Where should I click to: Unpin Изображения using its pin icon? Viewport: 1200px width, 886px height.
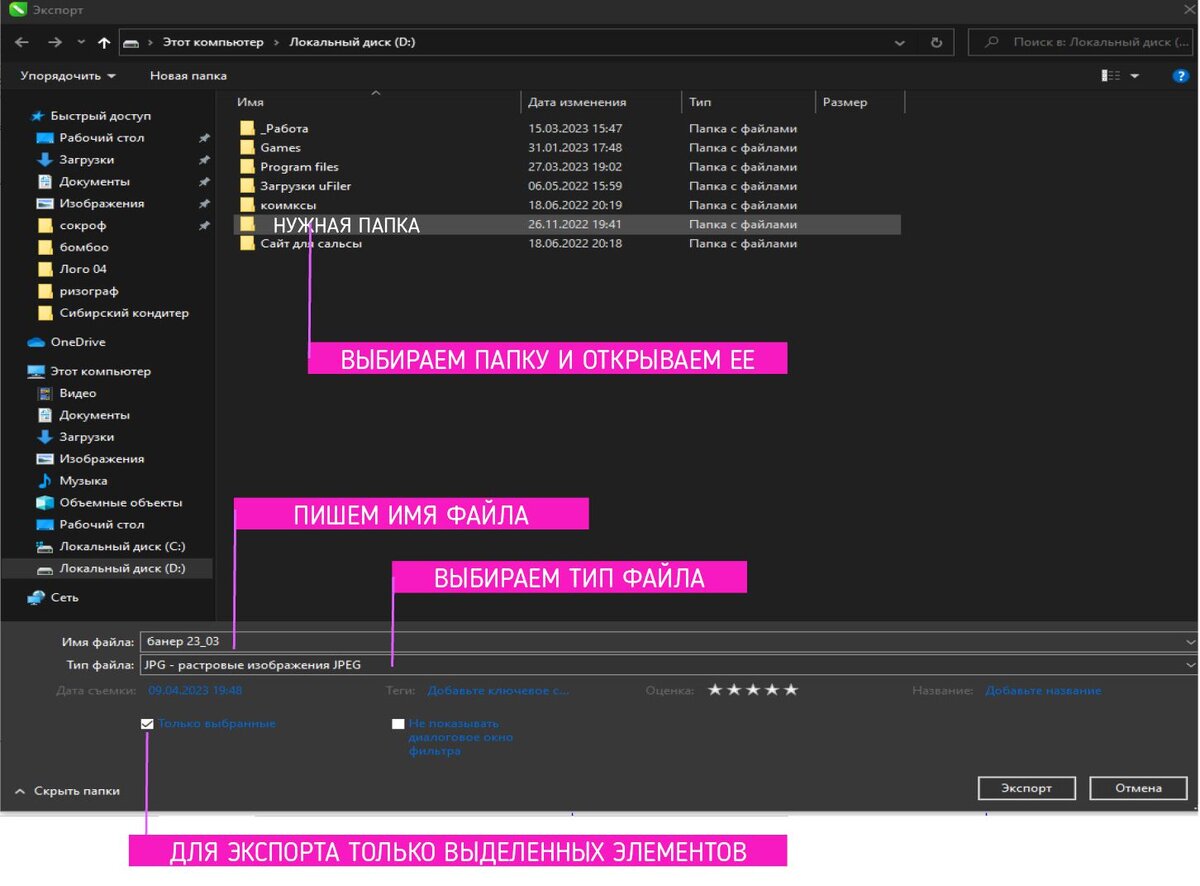[x=204, y=204]
